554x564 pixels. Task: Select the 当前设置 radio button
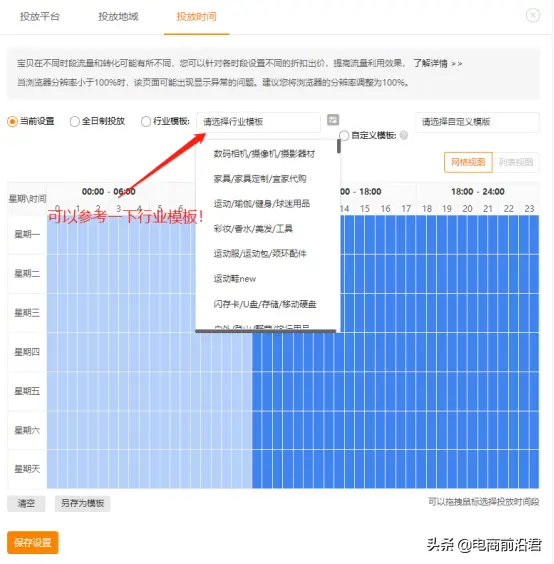coord(12,122)
